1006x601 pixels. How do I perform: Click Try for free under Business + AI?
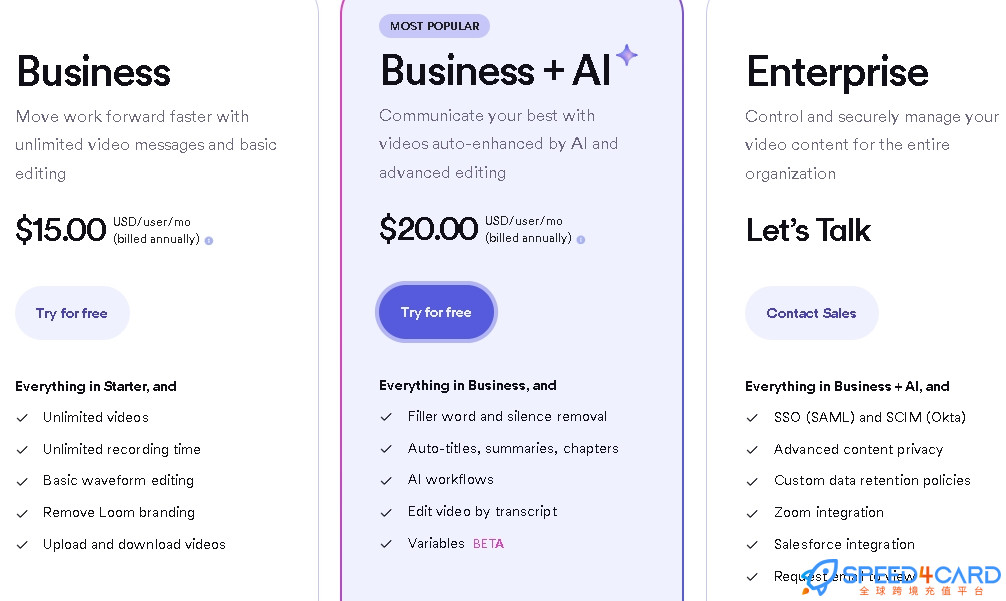tap(436, 312)
